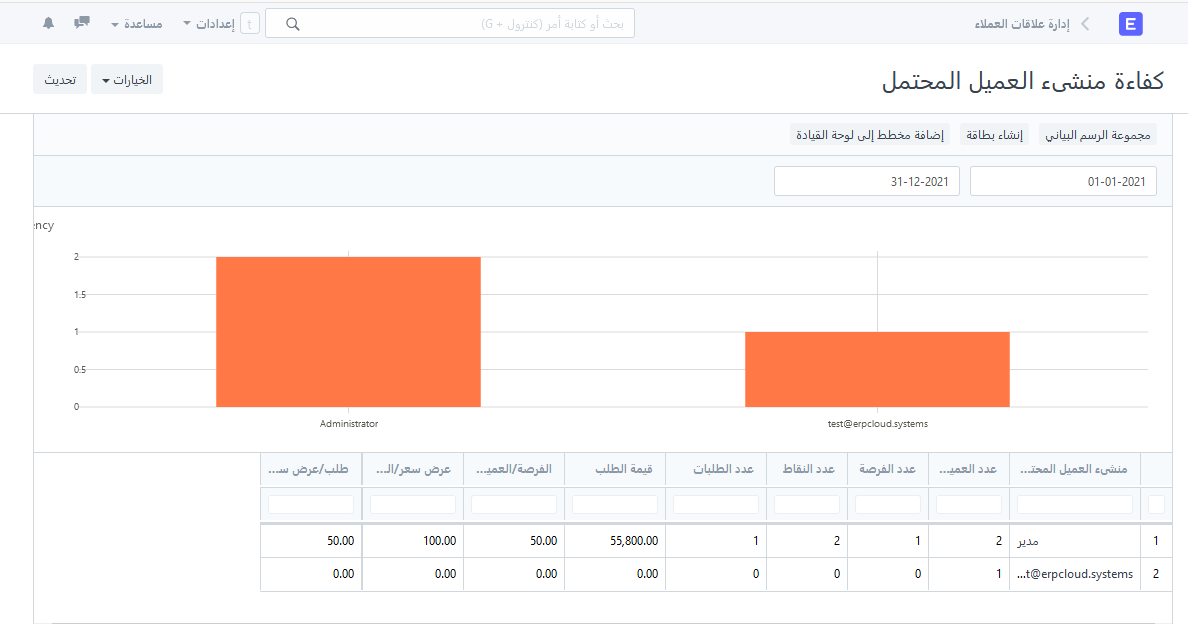Screen dimensions: 1188x624
Task: Sort by عدد النقاط column header
Action: [x=807, y=470]
